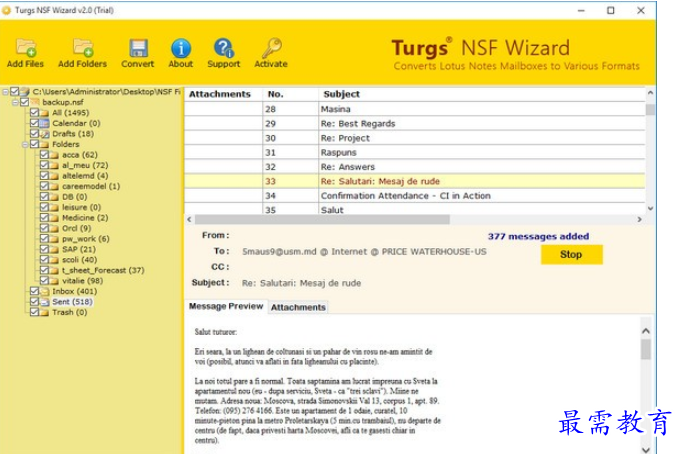Sort by the Subject column header

pos(482,94)
